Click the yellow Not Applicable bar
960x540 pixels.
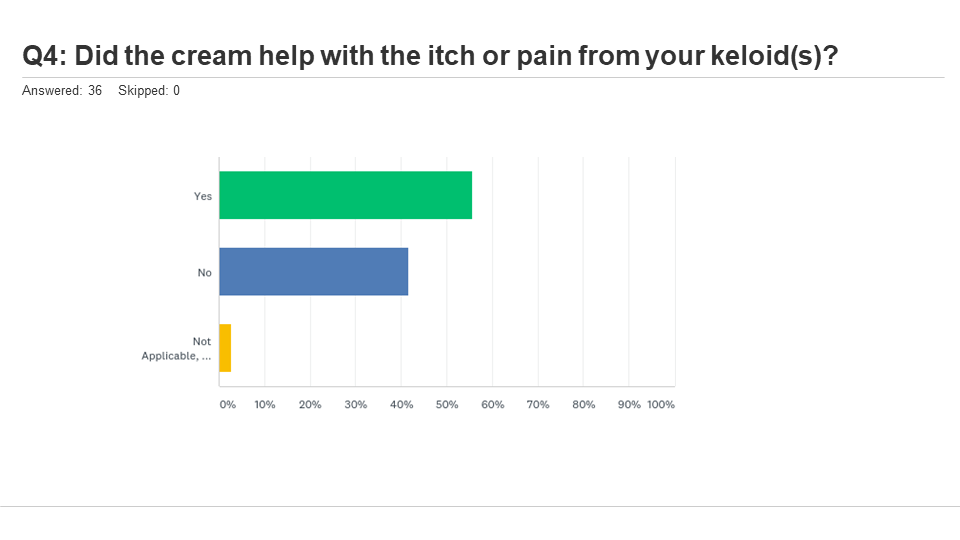(x=225, y=348)
